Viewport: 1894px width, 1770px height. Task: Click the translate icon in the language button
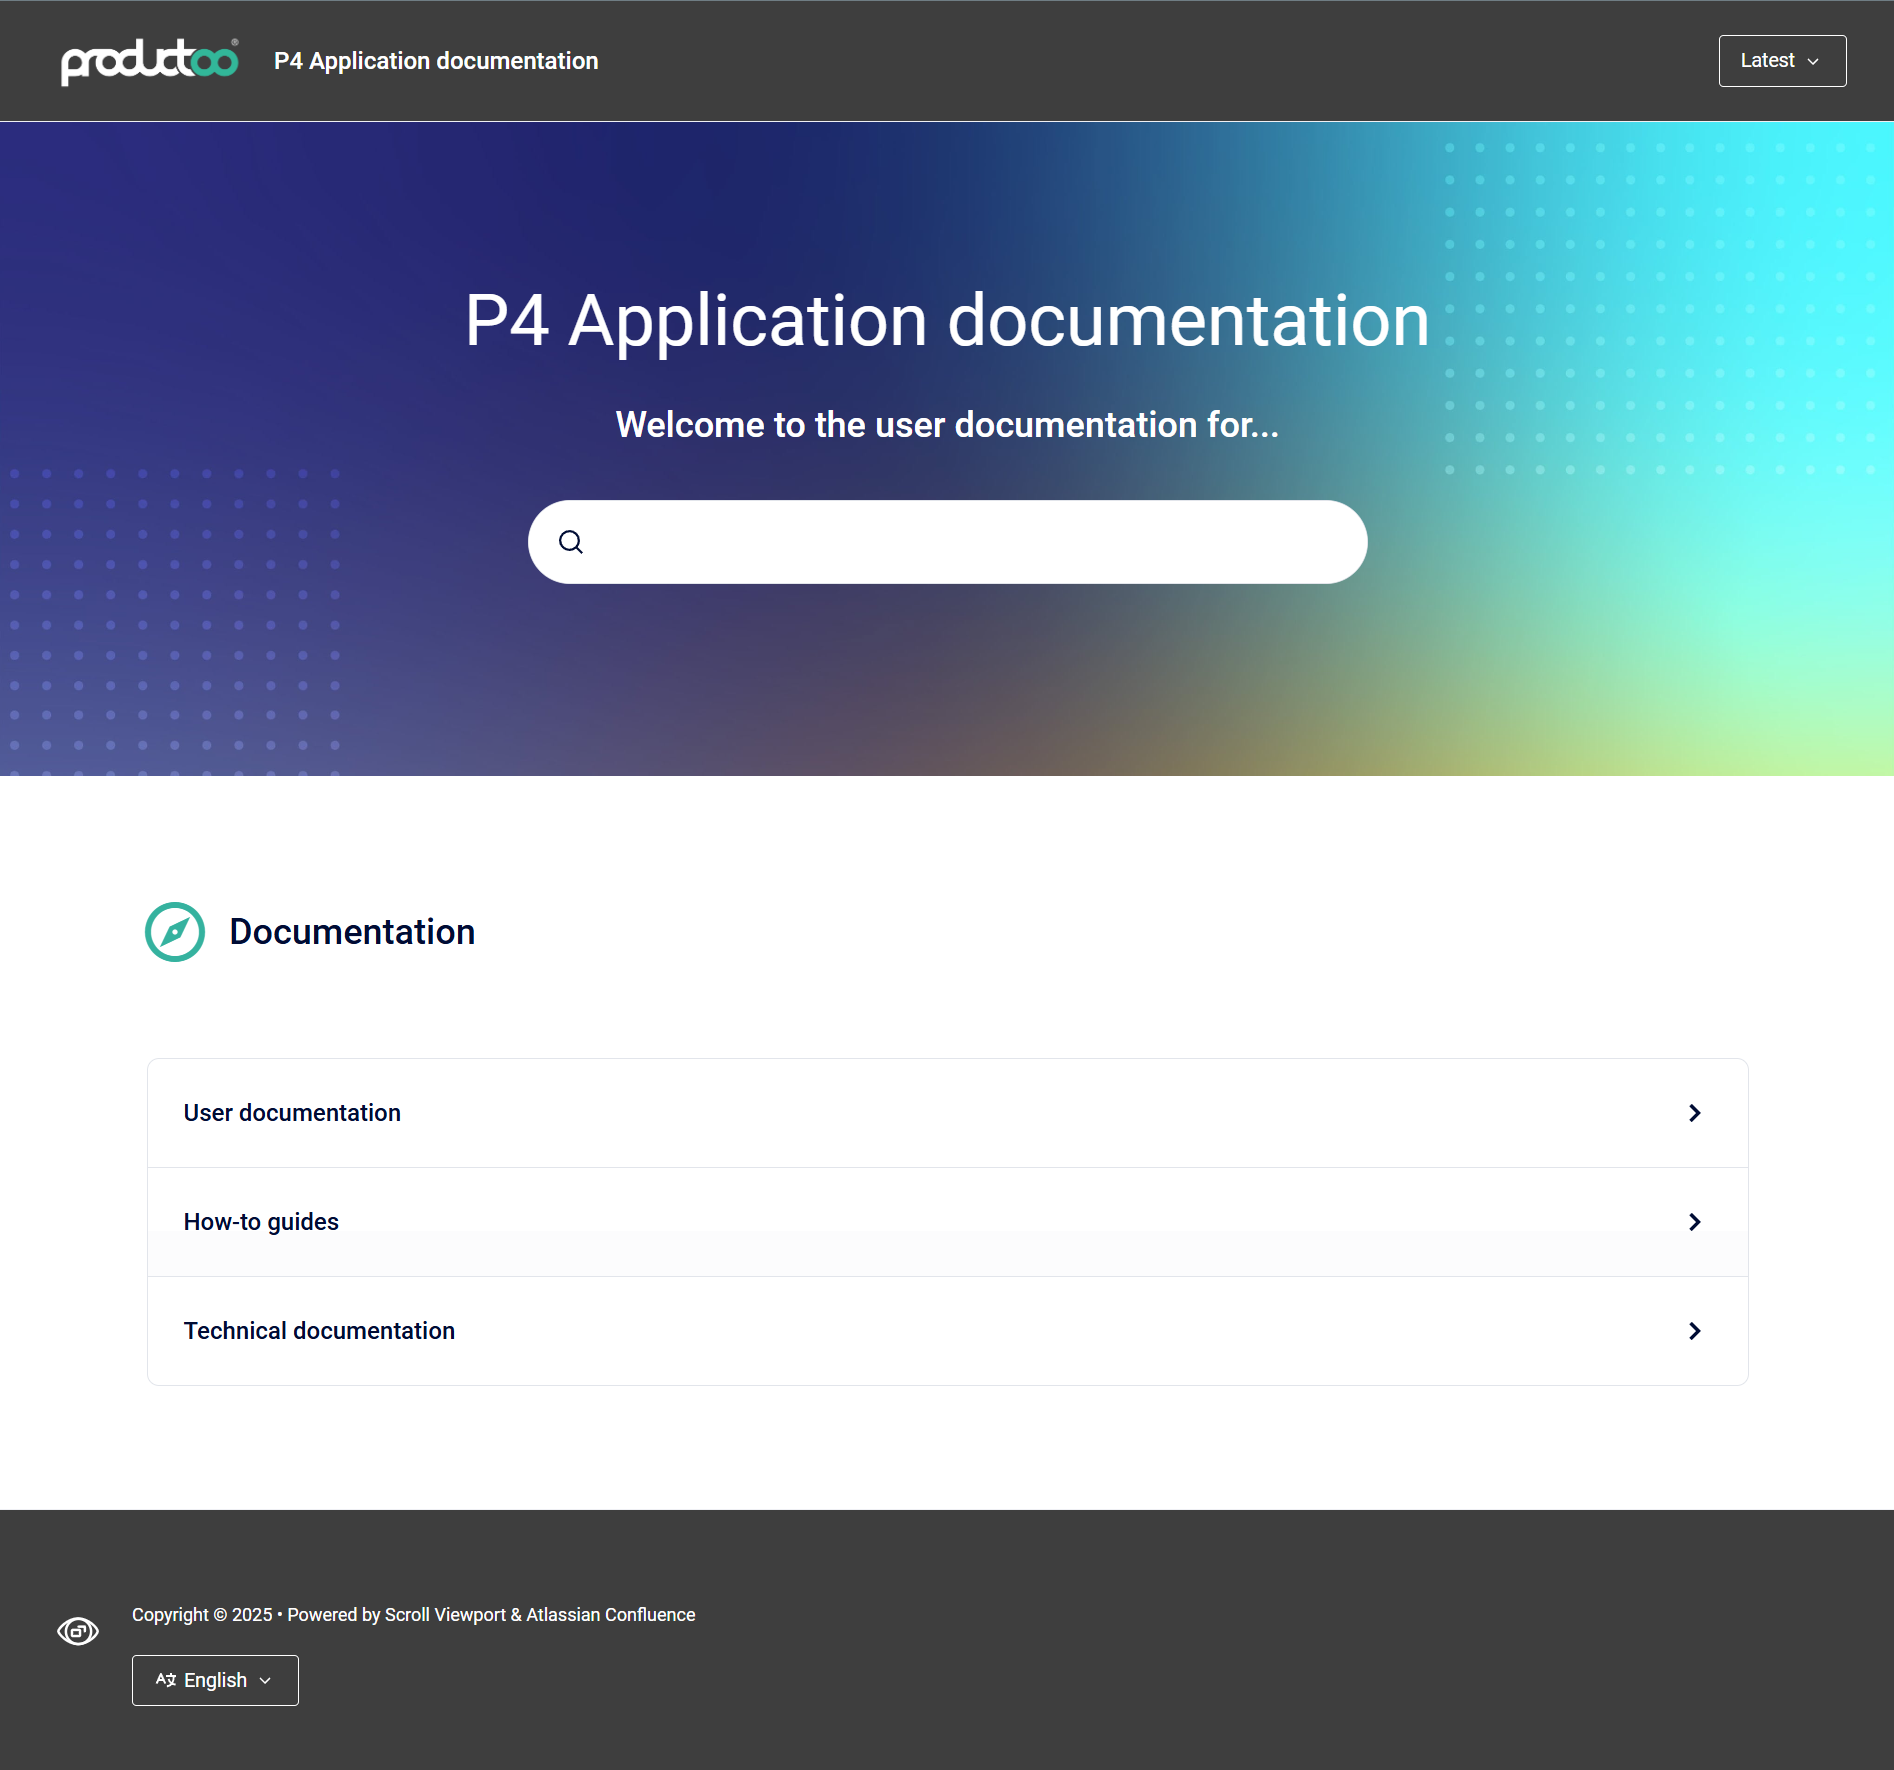[x=166, y=1680]
